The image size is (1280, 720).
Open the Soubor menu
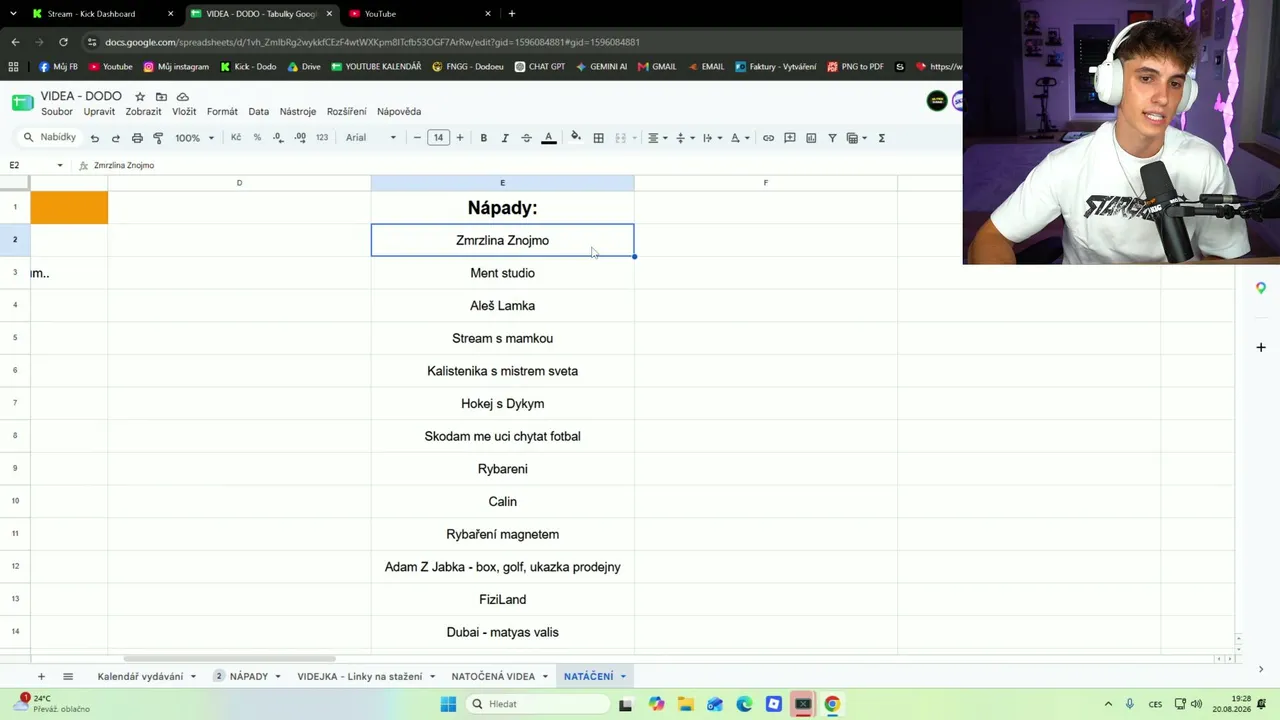coord(57,112)
